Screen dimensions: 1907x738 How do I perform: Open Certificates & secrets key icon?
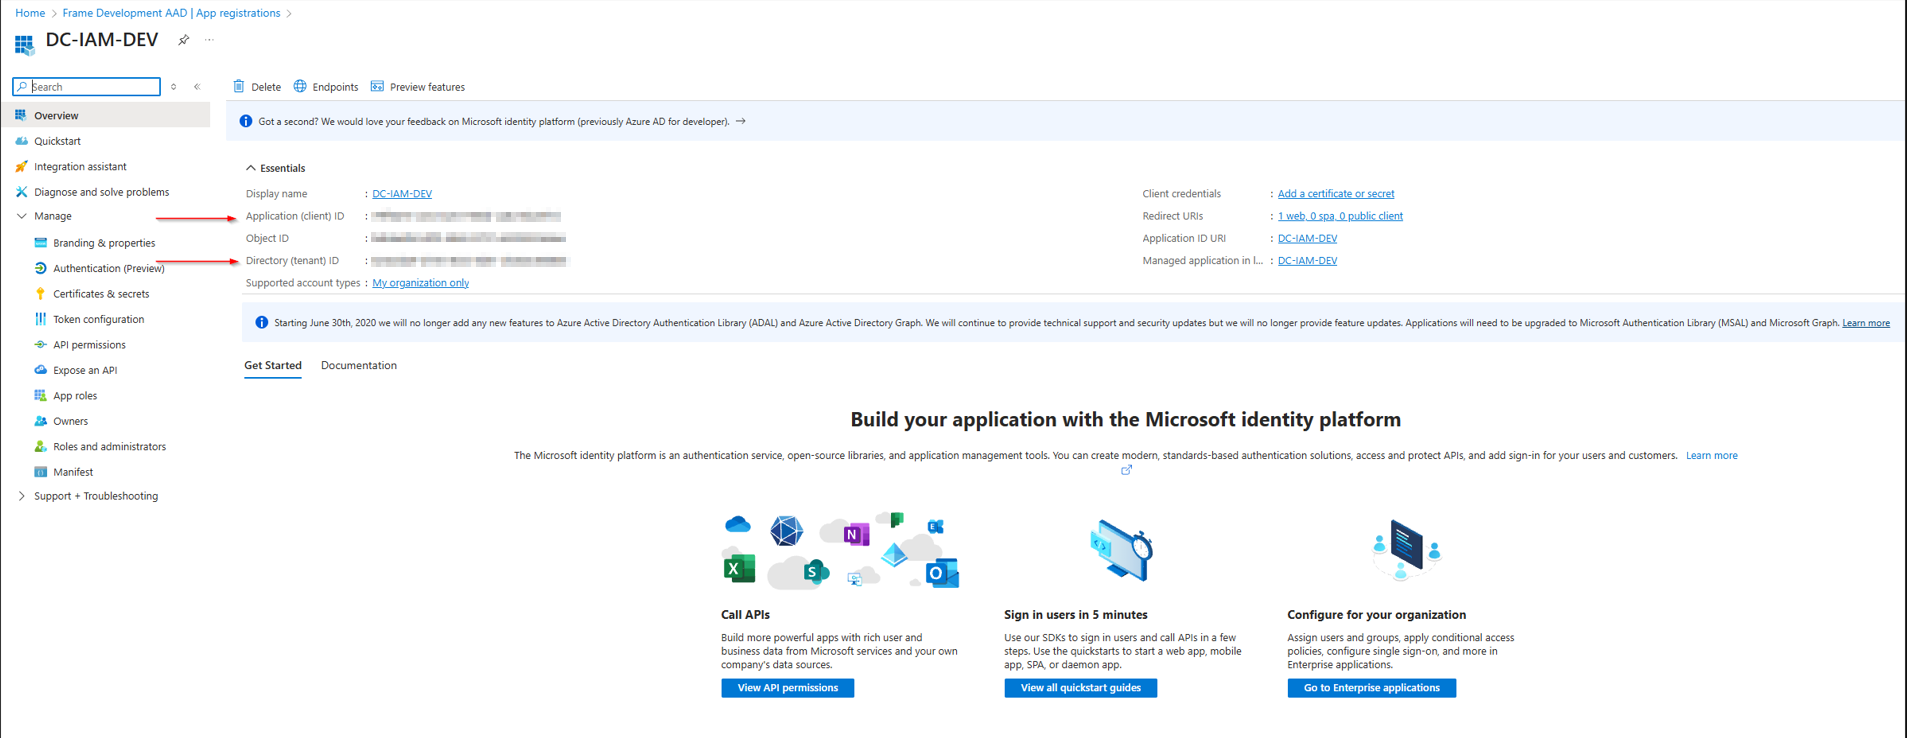click(x=40, y=294)
